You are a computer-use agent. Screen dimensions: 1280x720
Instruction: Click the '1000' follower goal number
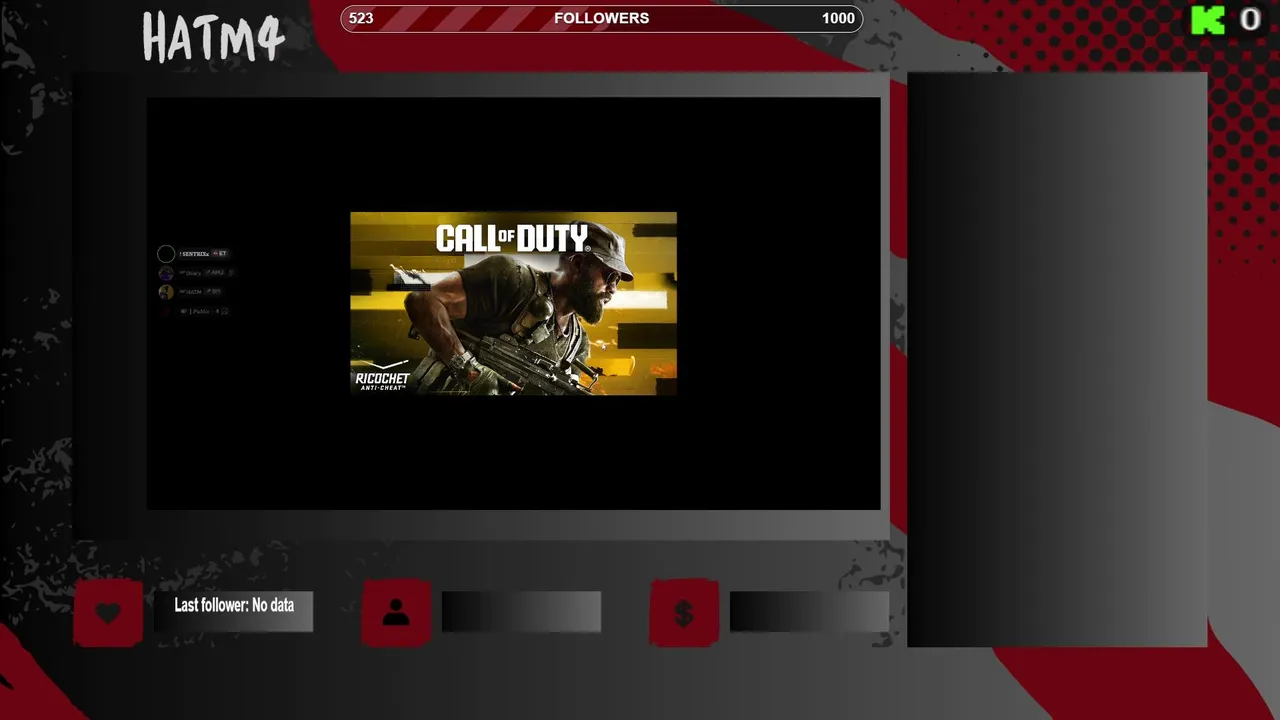(838, 18)
